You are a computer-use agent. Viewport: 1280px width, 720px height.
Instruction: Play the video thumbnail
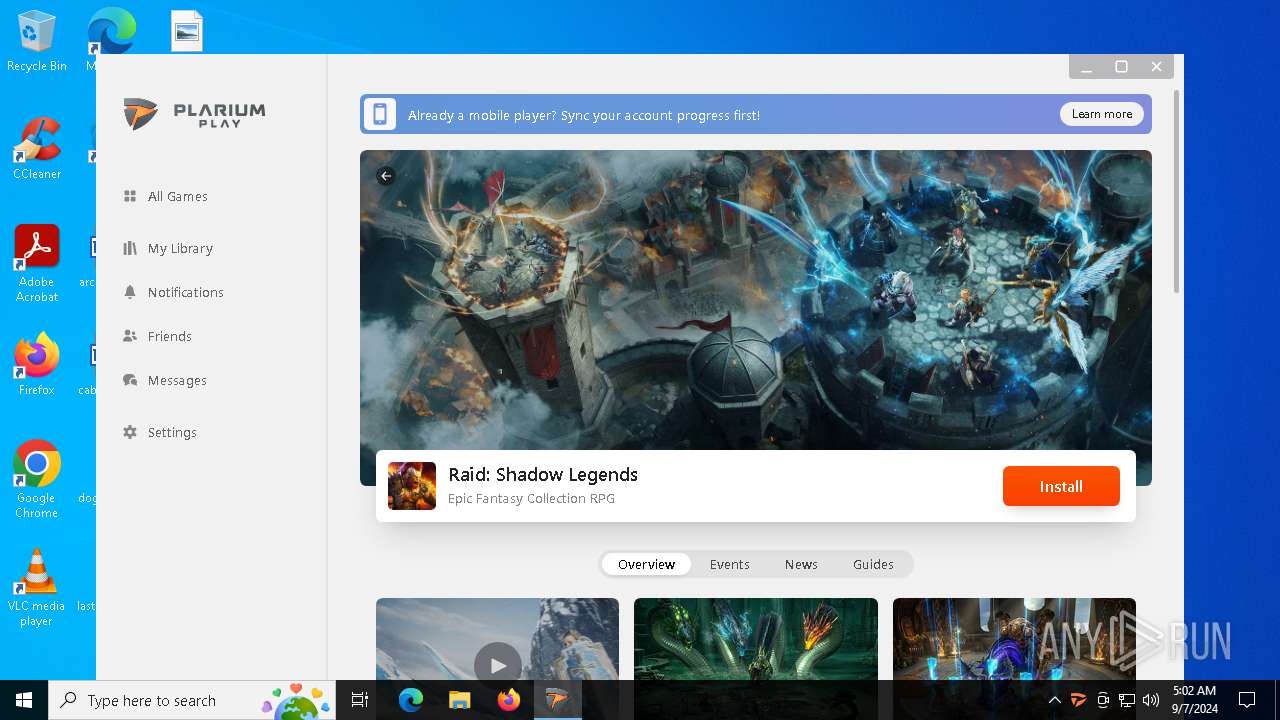tap(498, 664)
